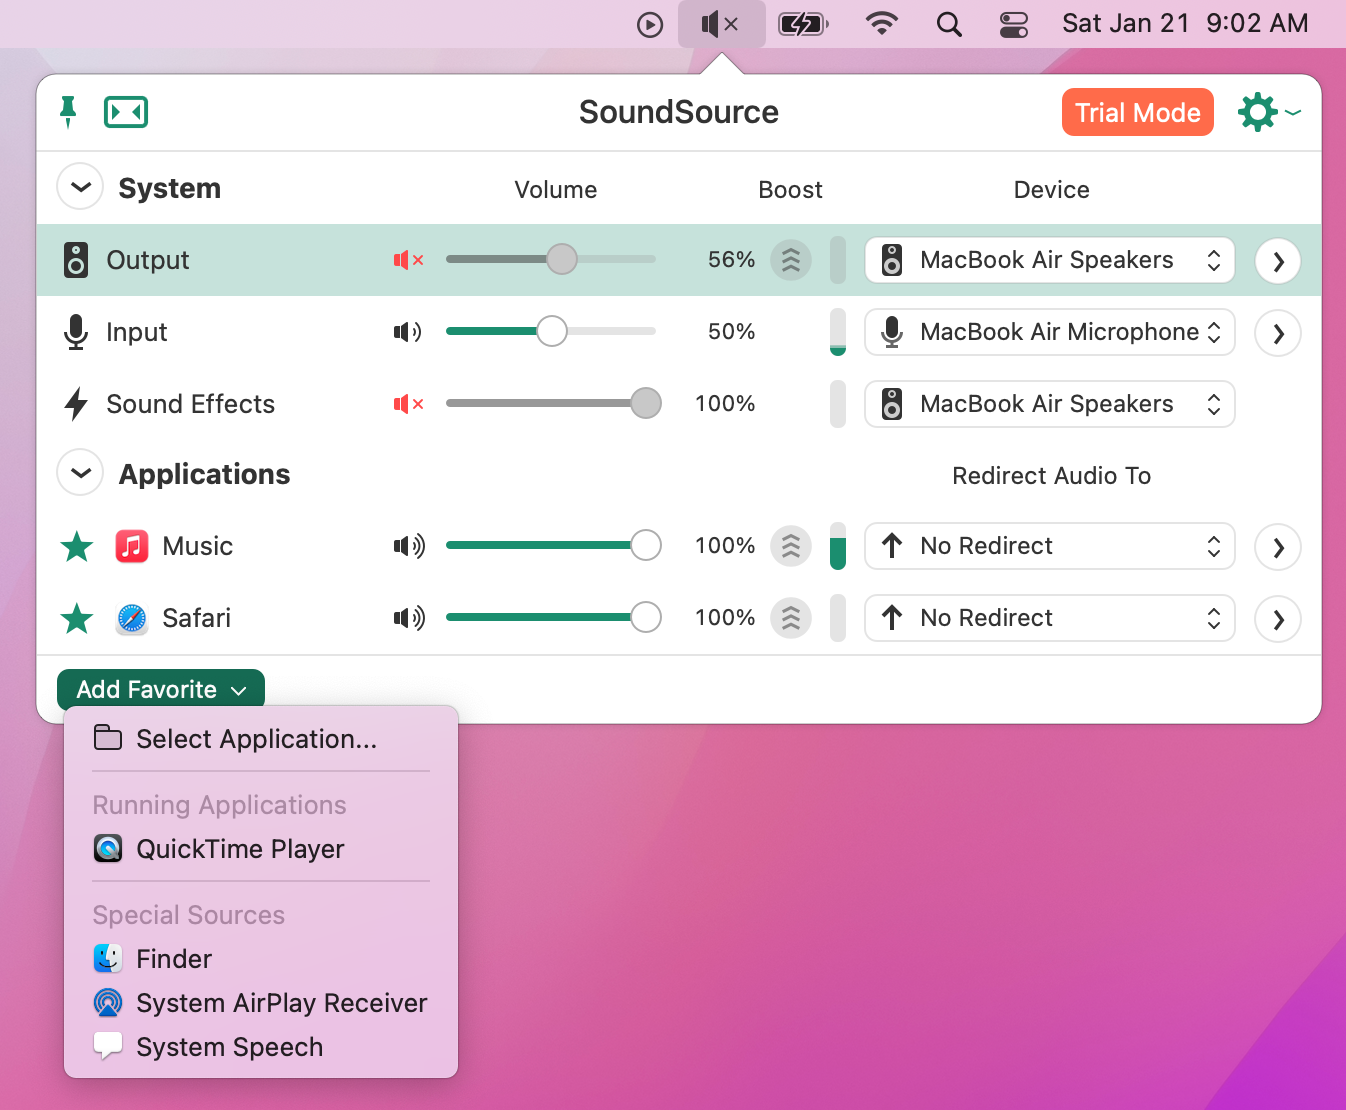
Task: Click the Now Playing menu bar icon
Action: pos(650,24)
